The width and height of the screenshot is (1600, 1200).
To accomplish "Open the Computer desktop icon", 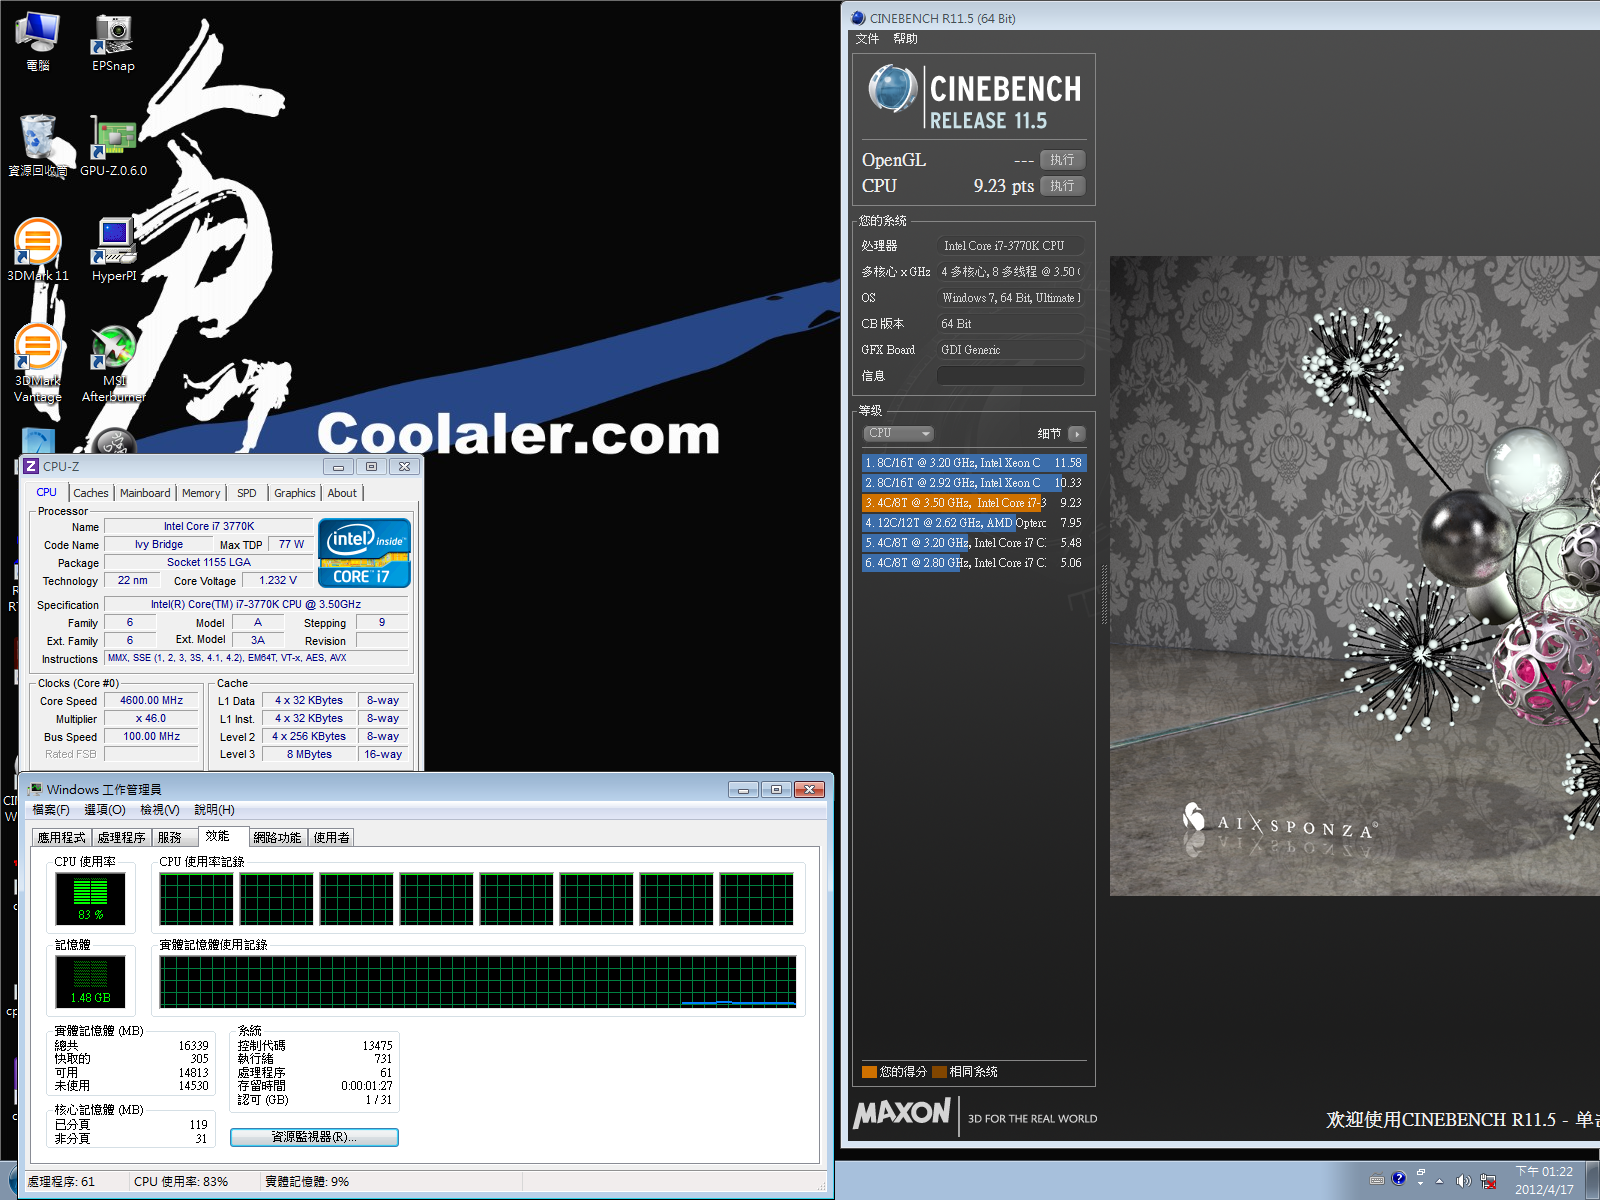I will (x=38, y=42).
